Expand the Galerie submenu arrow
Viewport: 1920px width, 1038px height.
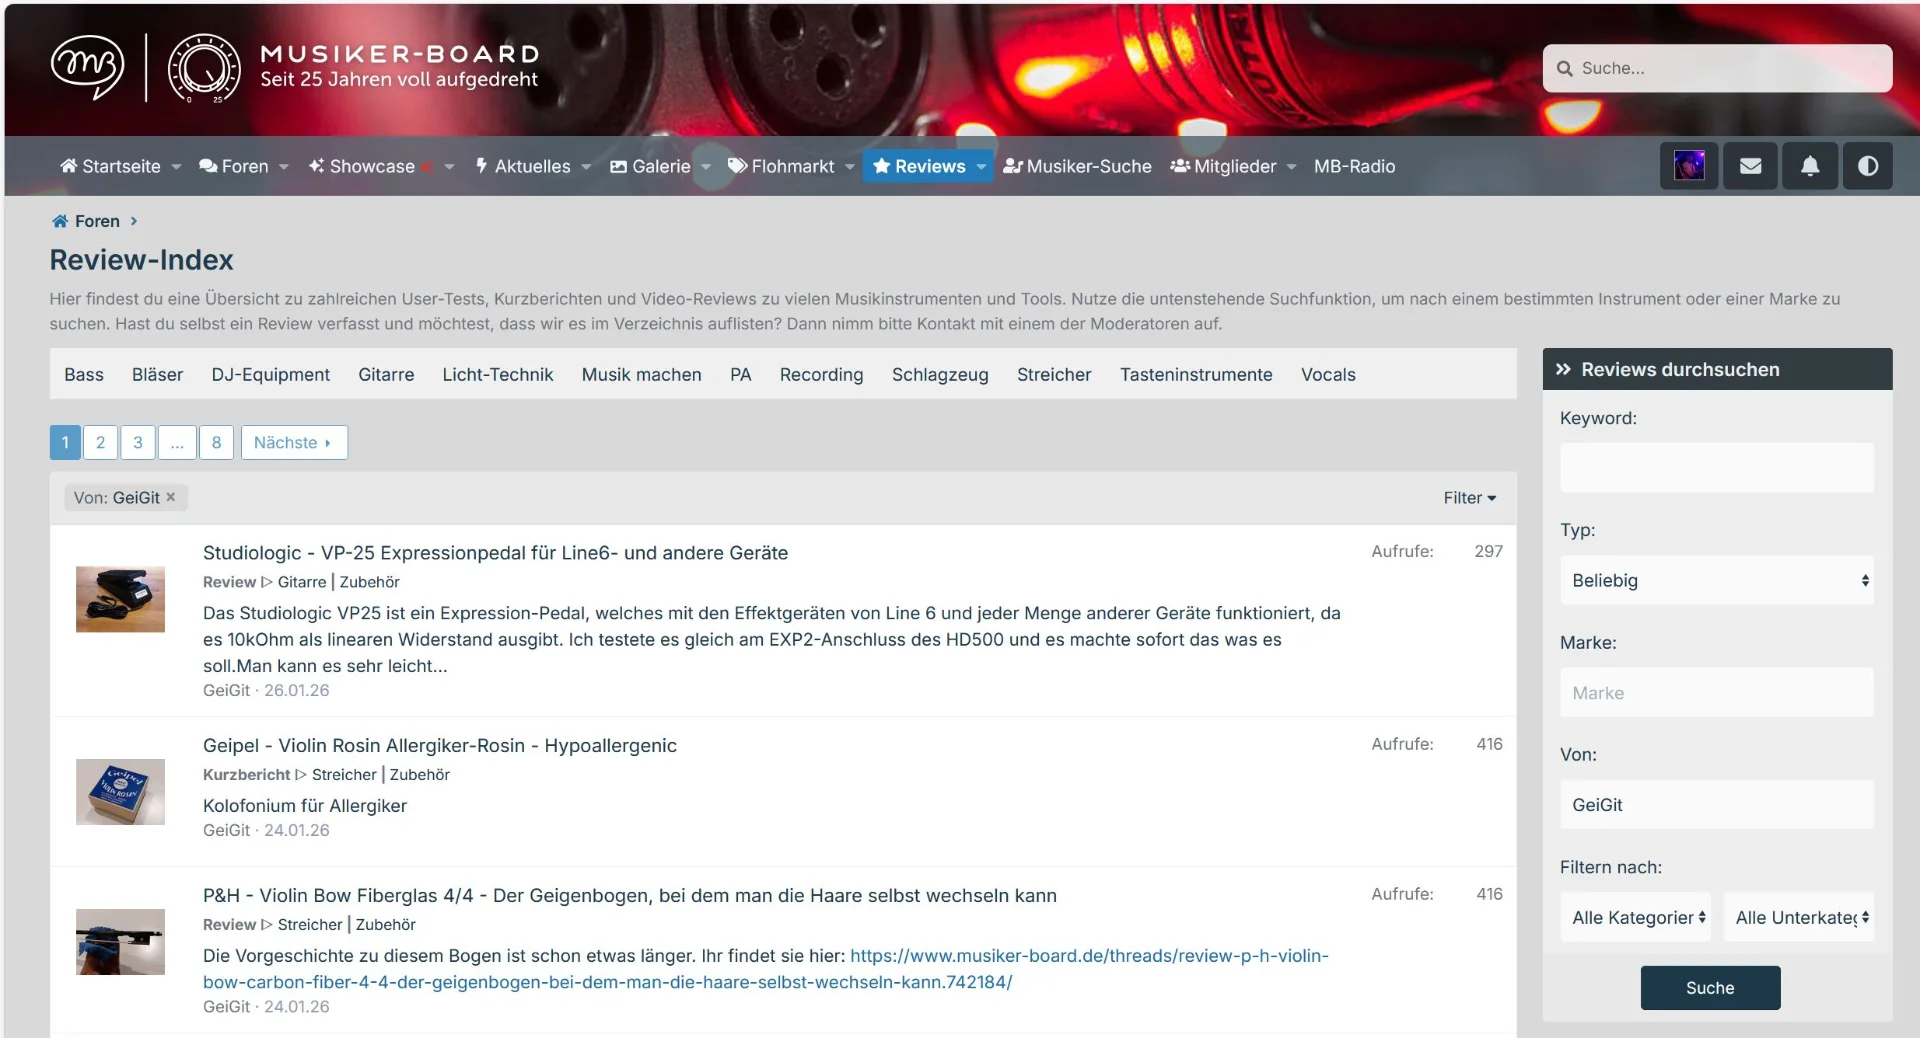[707, 167]
